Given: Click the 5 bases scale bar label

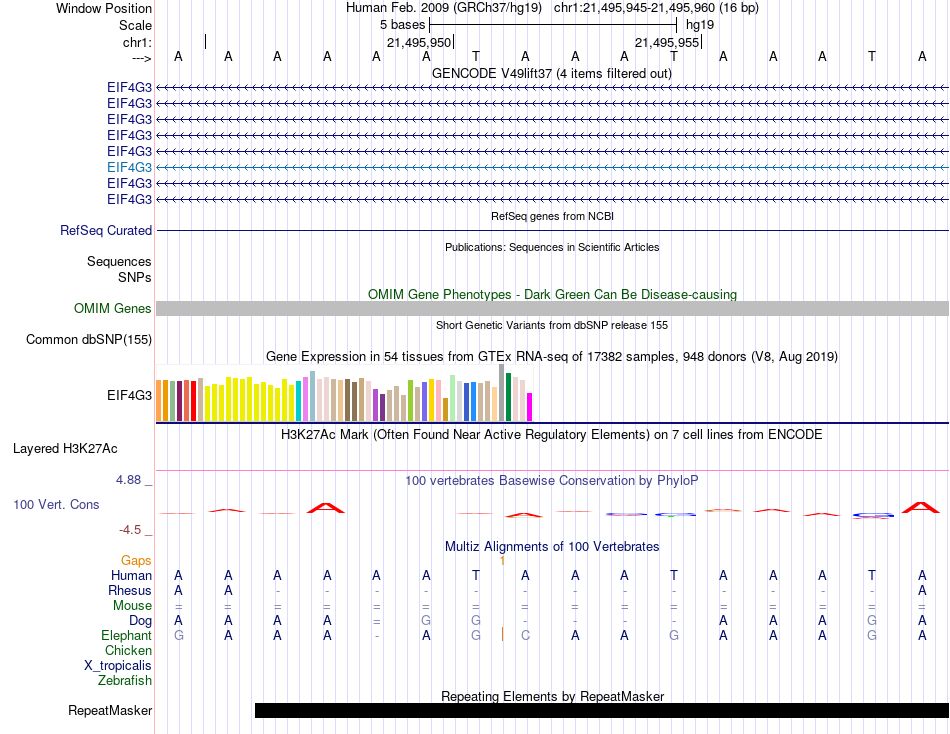Looking at the screenshot, I should point(402,25).
